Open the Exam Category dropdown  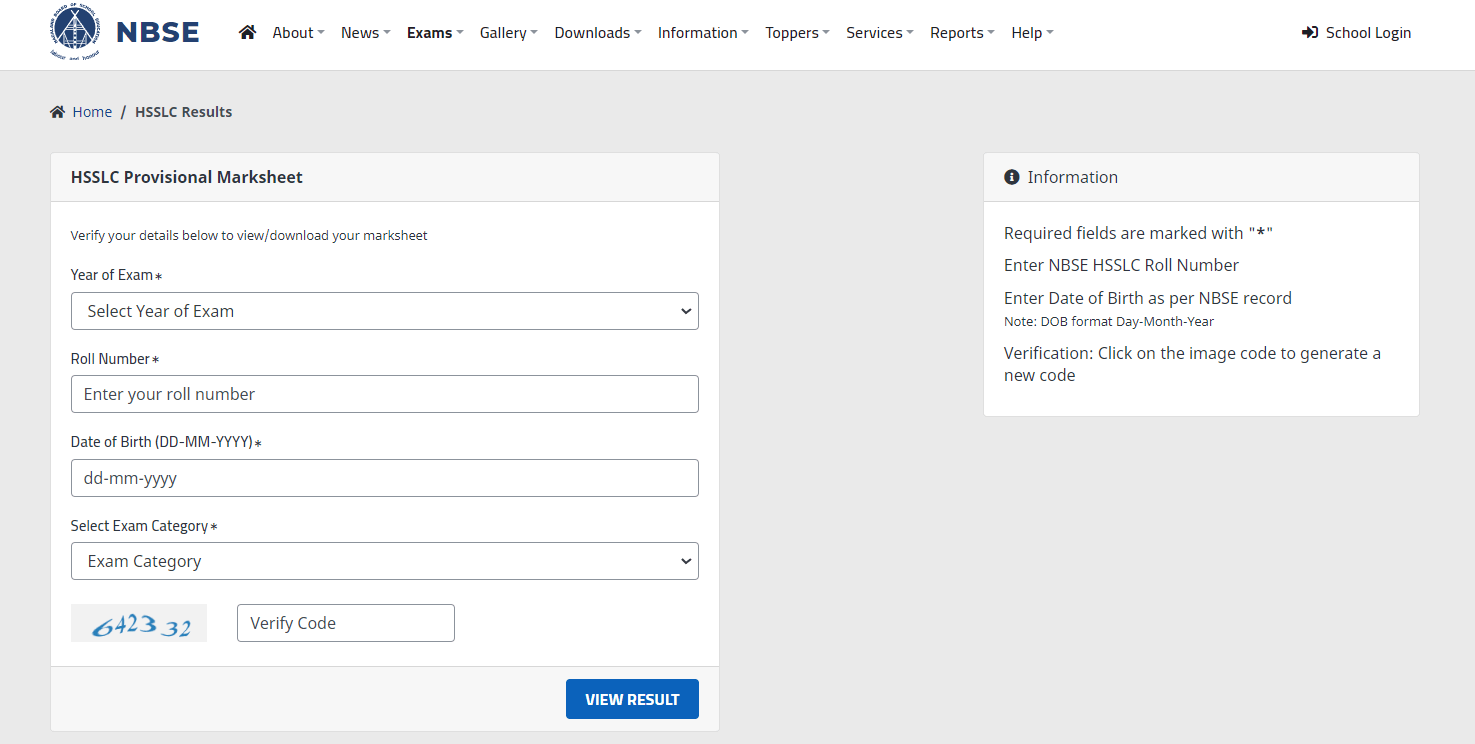[x=385, y=561]
